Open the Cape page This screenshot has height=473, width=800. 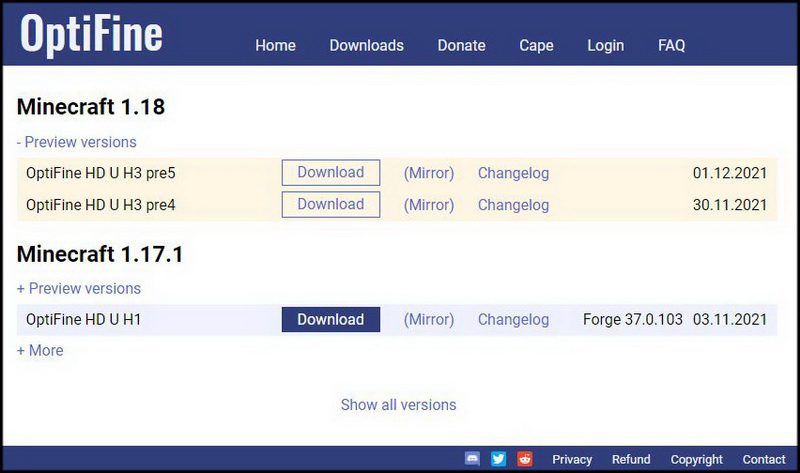536,45
